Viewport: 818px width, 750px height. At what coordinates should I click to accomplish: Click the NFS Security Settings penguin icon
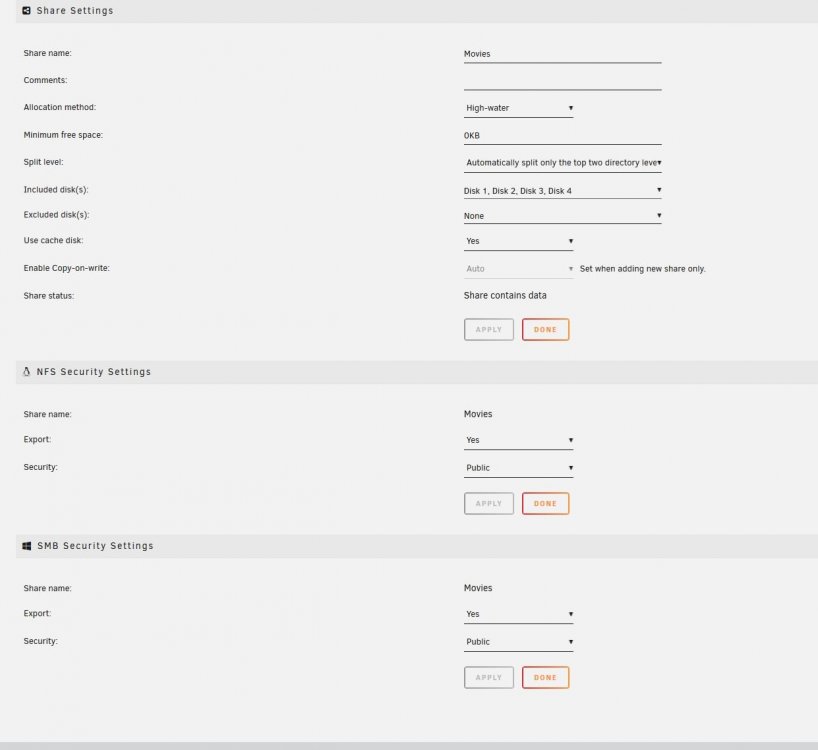pos(27,372)
